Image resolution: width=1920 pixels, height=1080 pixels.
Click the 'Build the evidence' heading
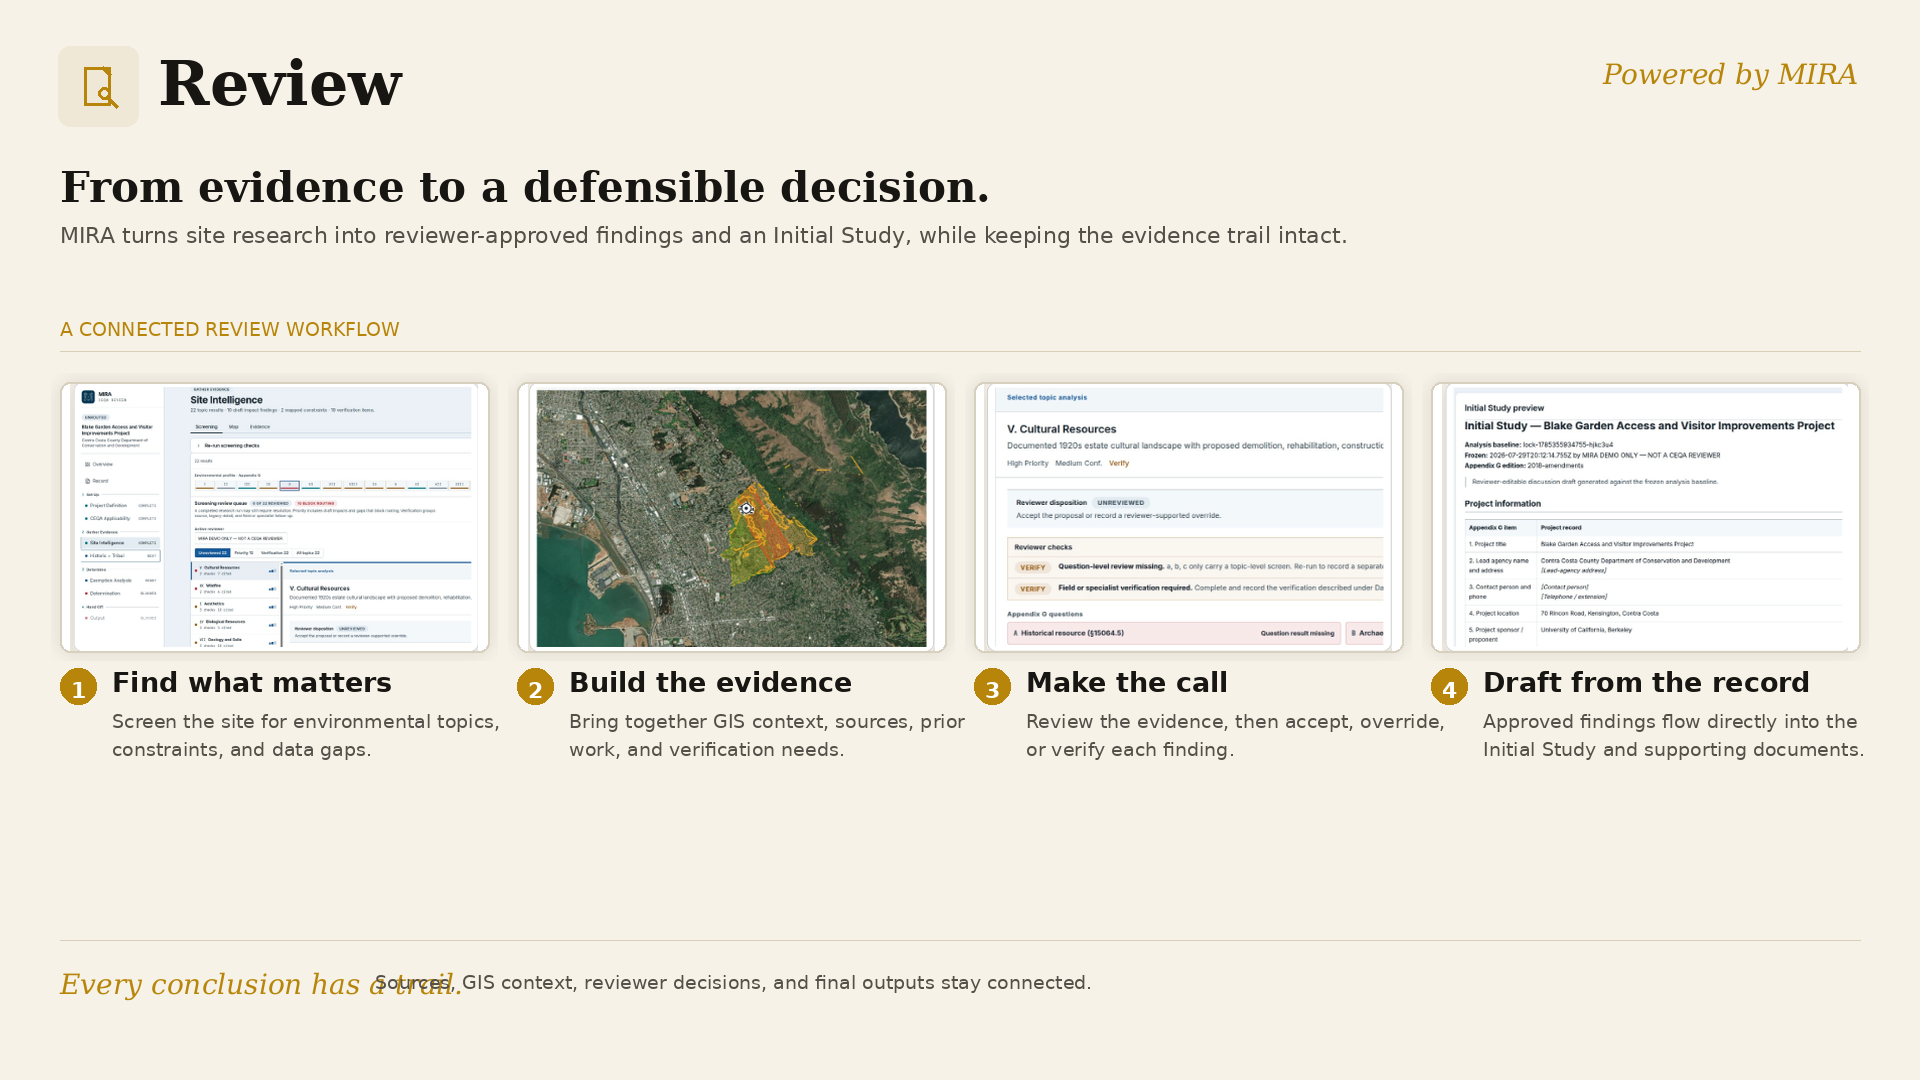710,683
